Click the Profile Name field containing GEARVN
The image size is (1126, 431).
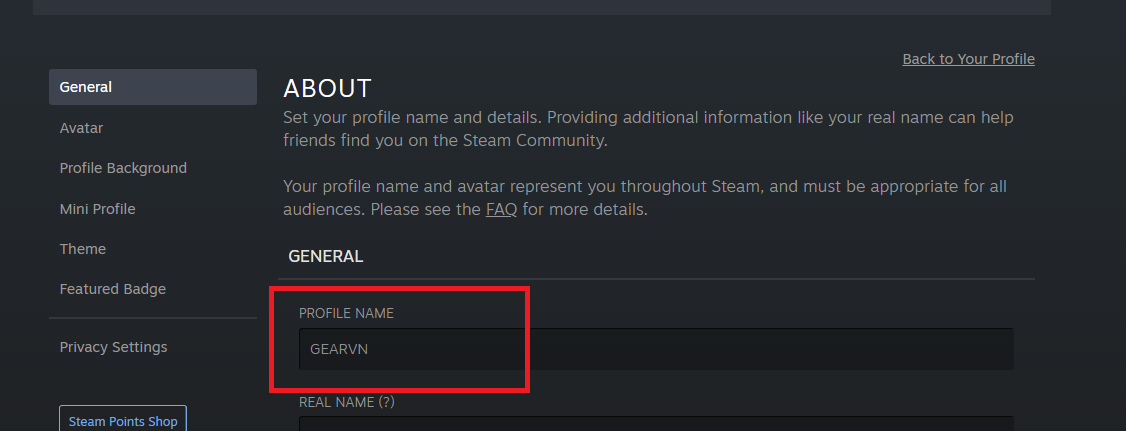pyautogui.click(x=656, y=349)
